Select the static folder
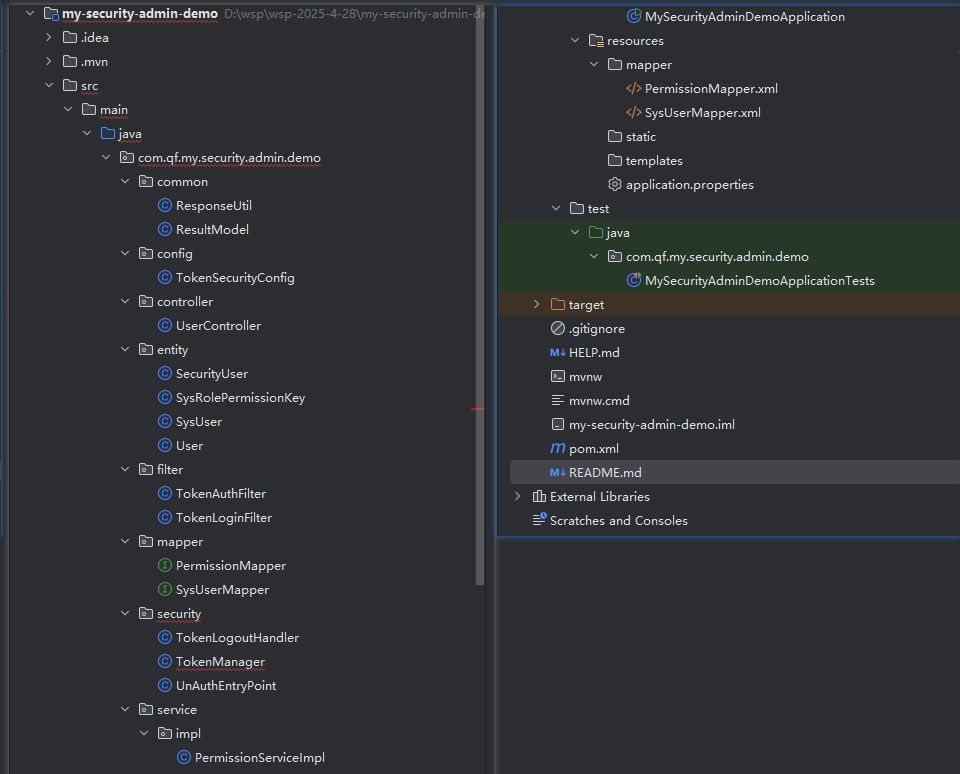Screen dimensions: 960x774 (640, 137)
